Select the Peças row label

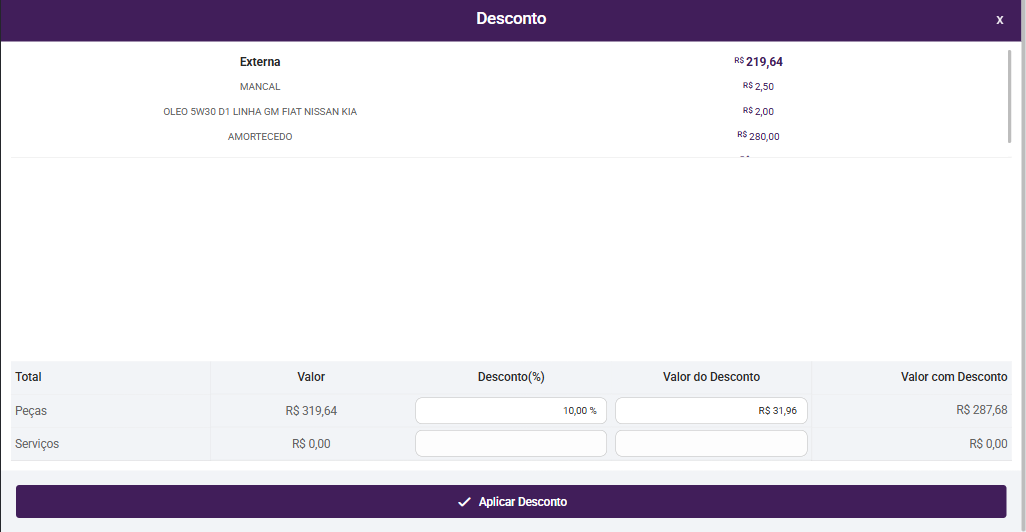coord(31,411)
